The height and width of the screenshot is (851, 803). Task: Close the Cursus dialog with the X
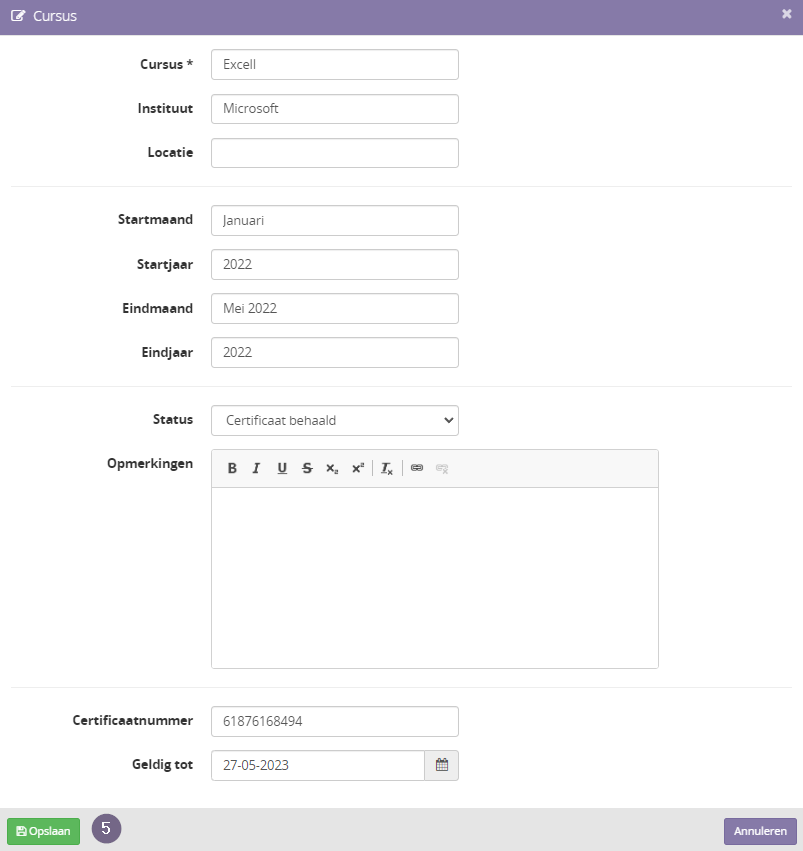(x=787, y=14)
